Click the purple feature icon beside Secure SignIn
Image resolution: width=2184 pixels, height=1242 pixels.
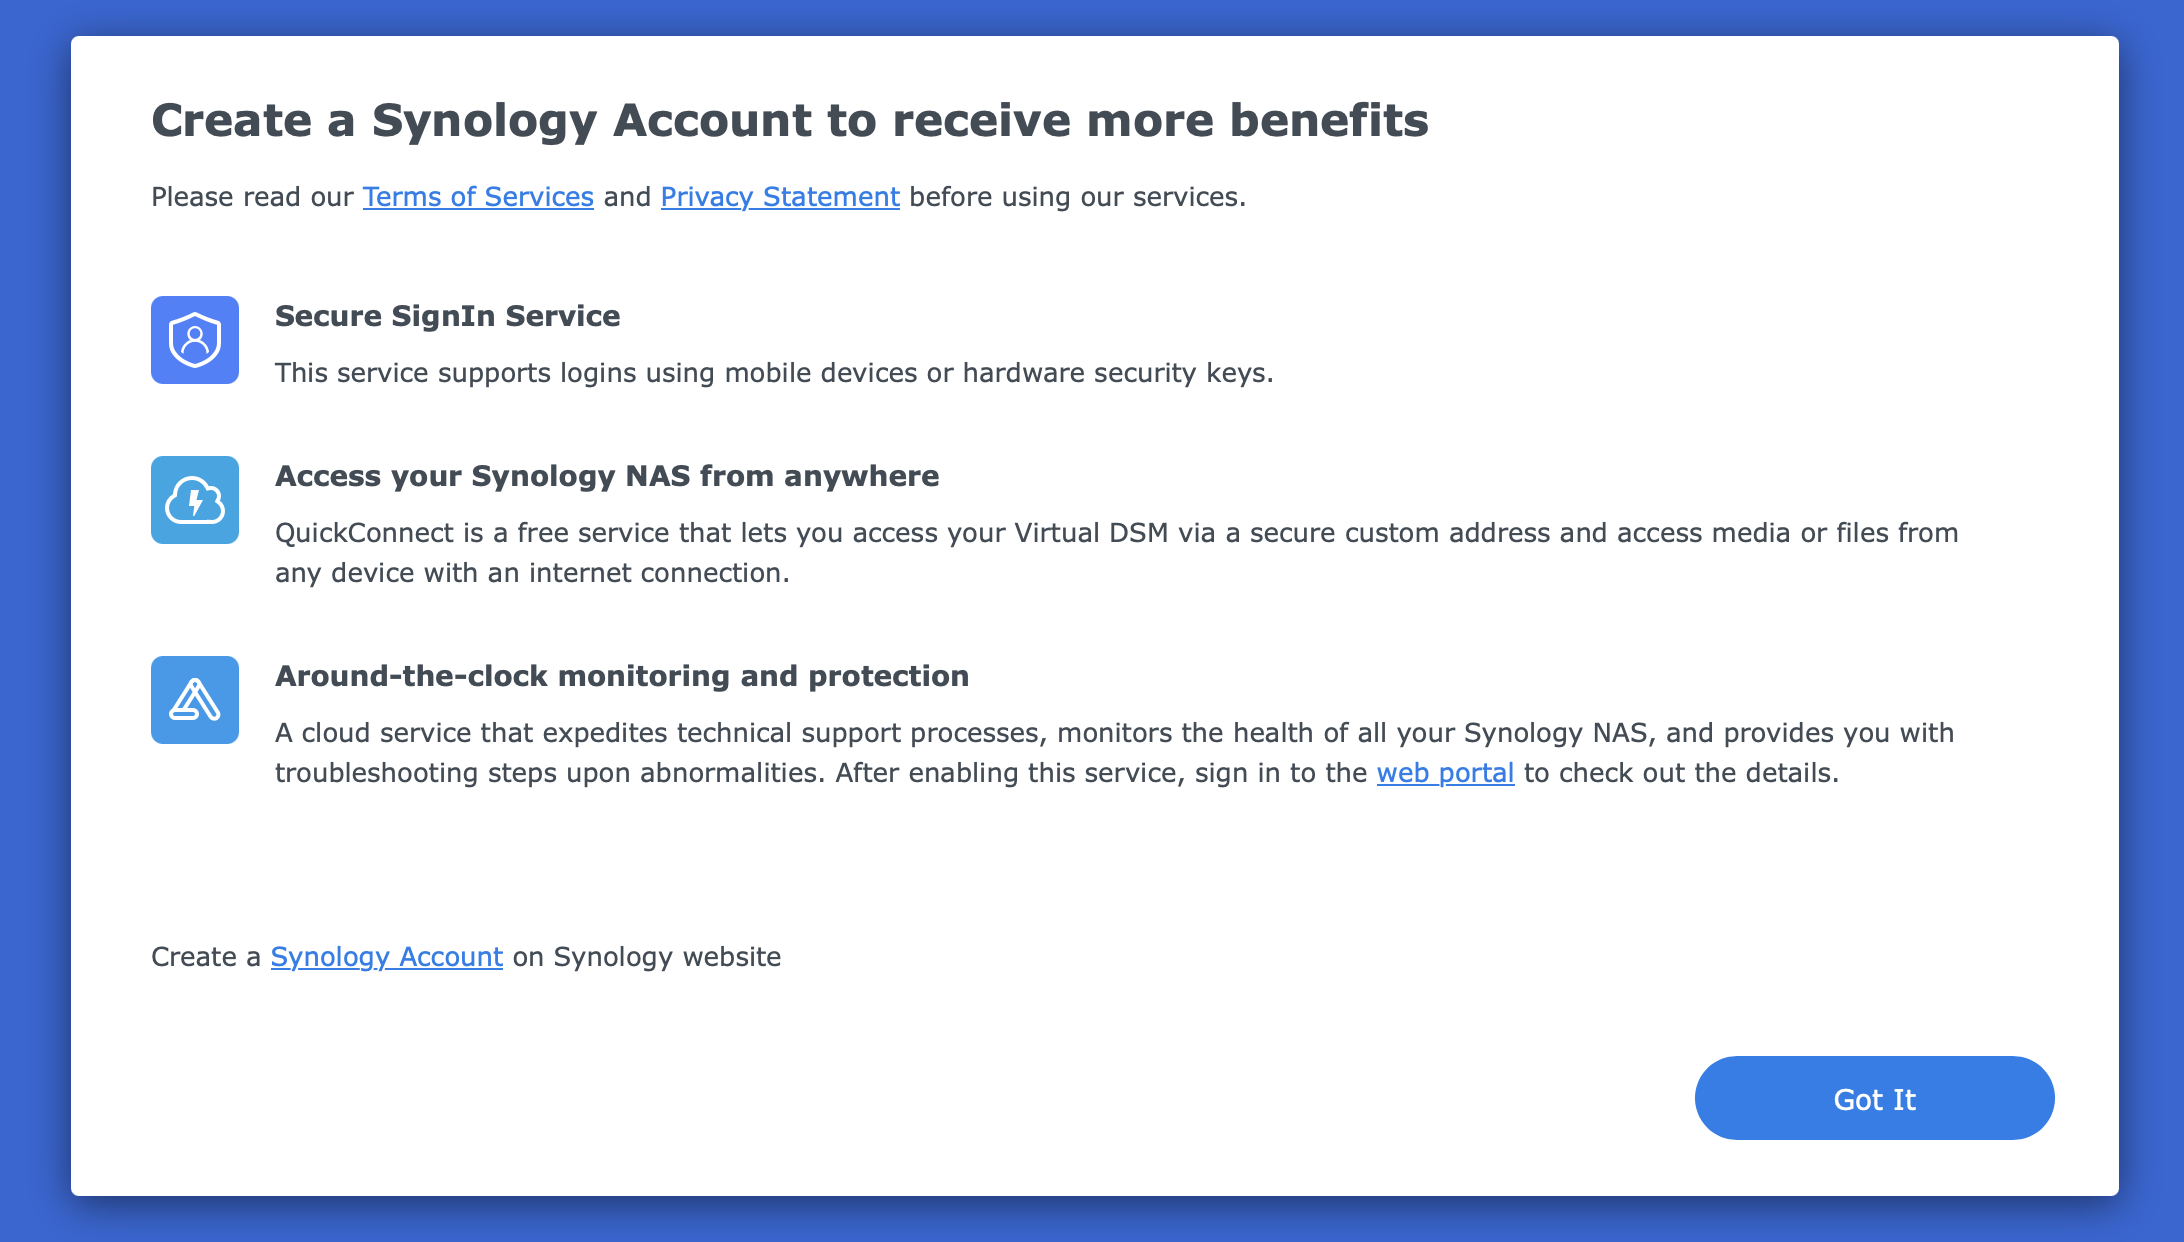point(194,340)
